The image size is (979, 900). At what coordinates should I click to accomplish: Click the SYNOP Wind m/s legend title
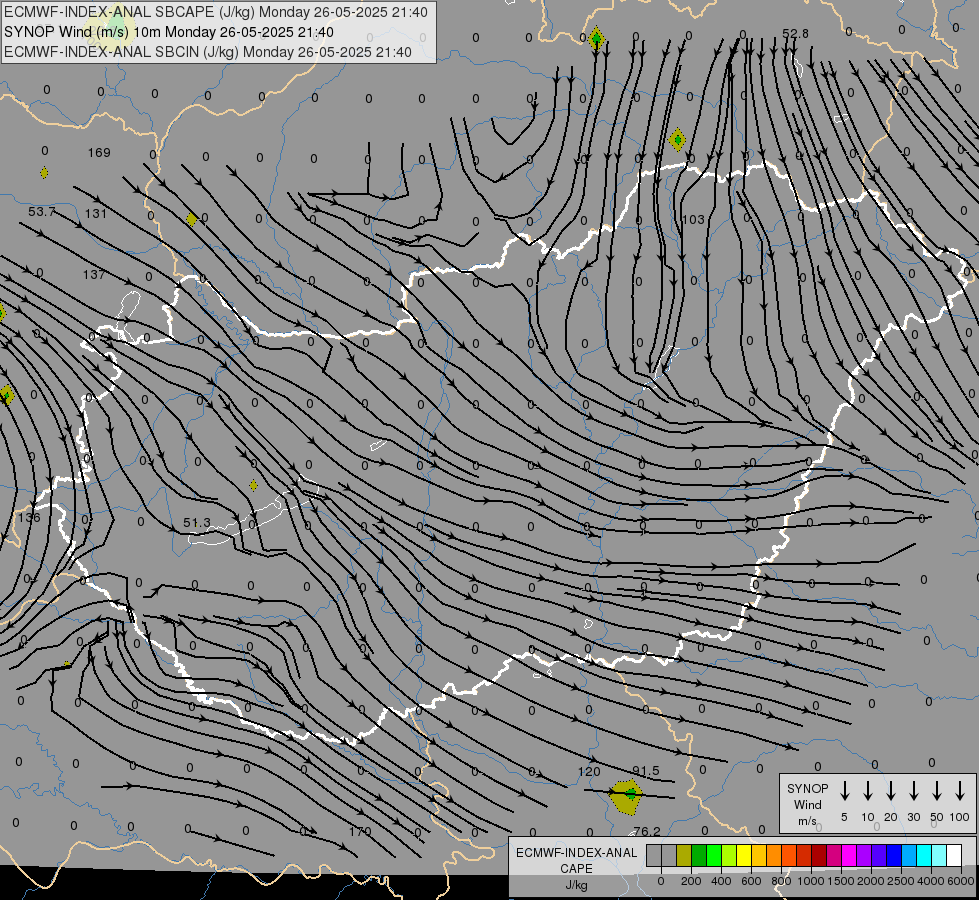click(807, 804)
